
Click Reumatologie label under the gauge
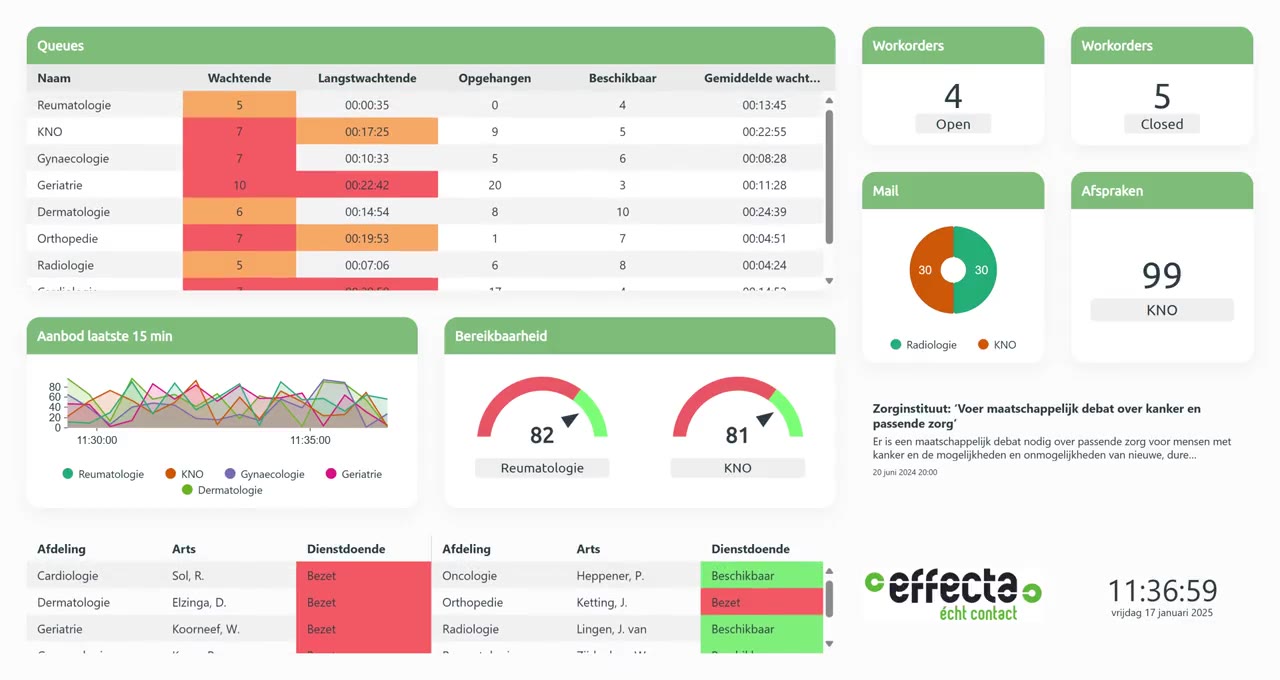click(542, 468)
